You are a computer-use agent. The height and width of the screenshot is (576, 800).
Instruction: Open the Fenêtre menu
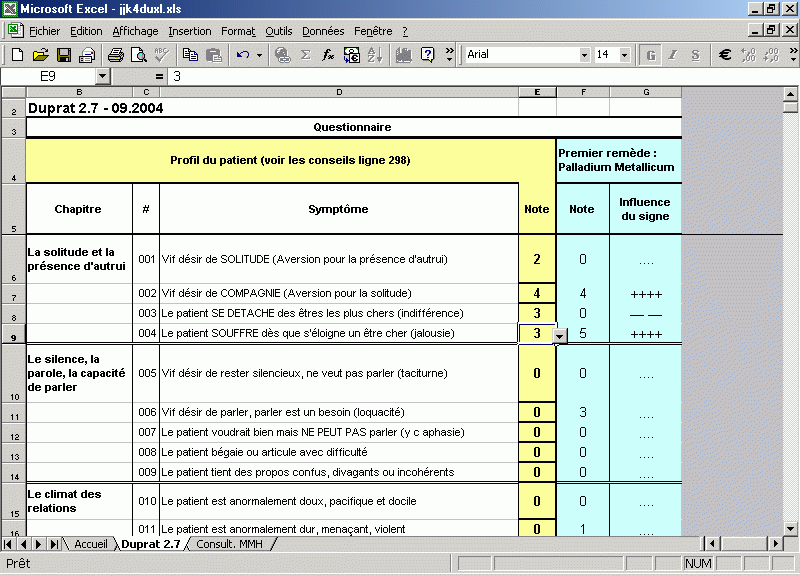point(373,31)
